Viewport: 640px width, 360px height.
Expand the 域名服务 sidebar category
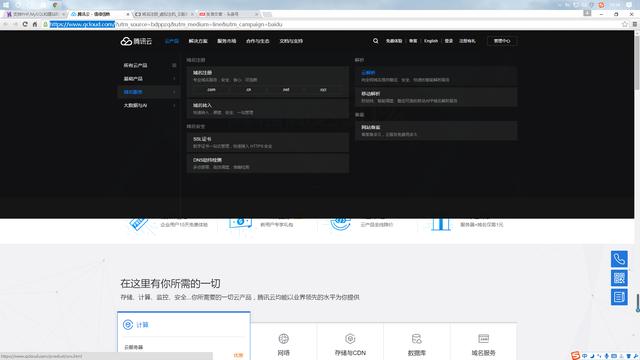(x=149, y=92)
